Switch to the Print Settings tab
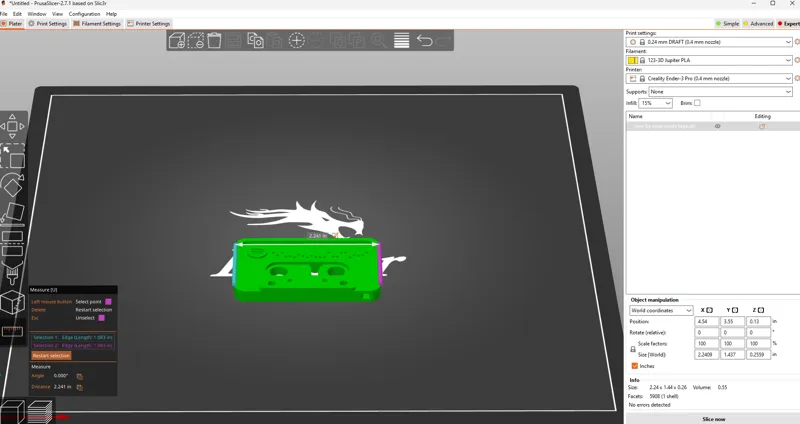The width and height of the screenshot is (800, 424). tap(47, 23)
